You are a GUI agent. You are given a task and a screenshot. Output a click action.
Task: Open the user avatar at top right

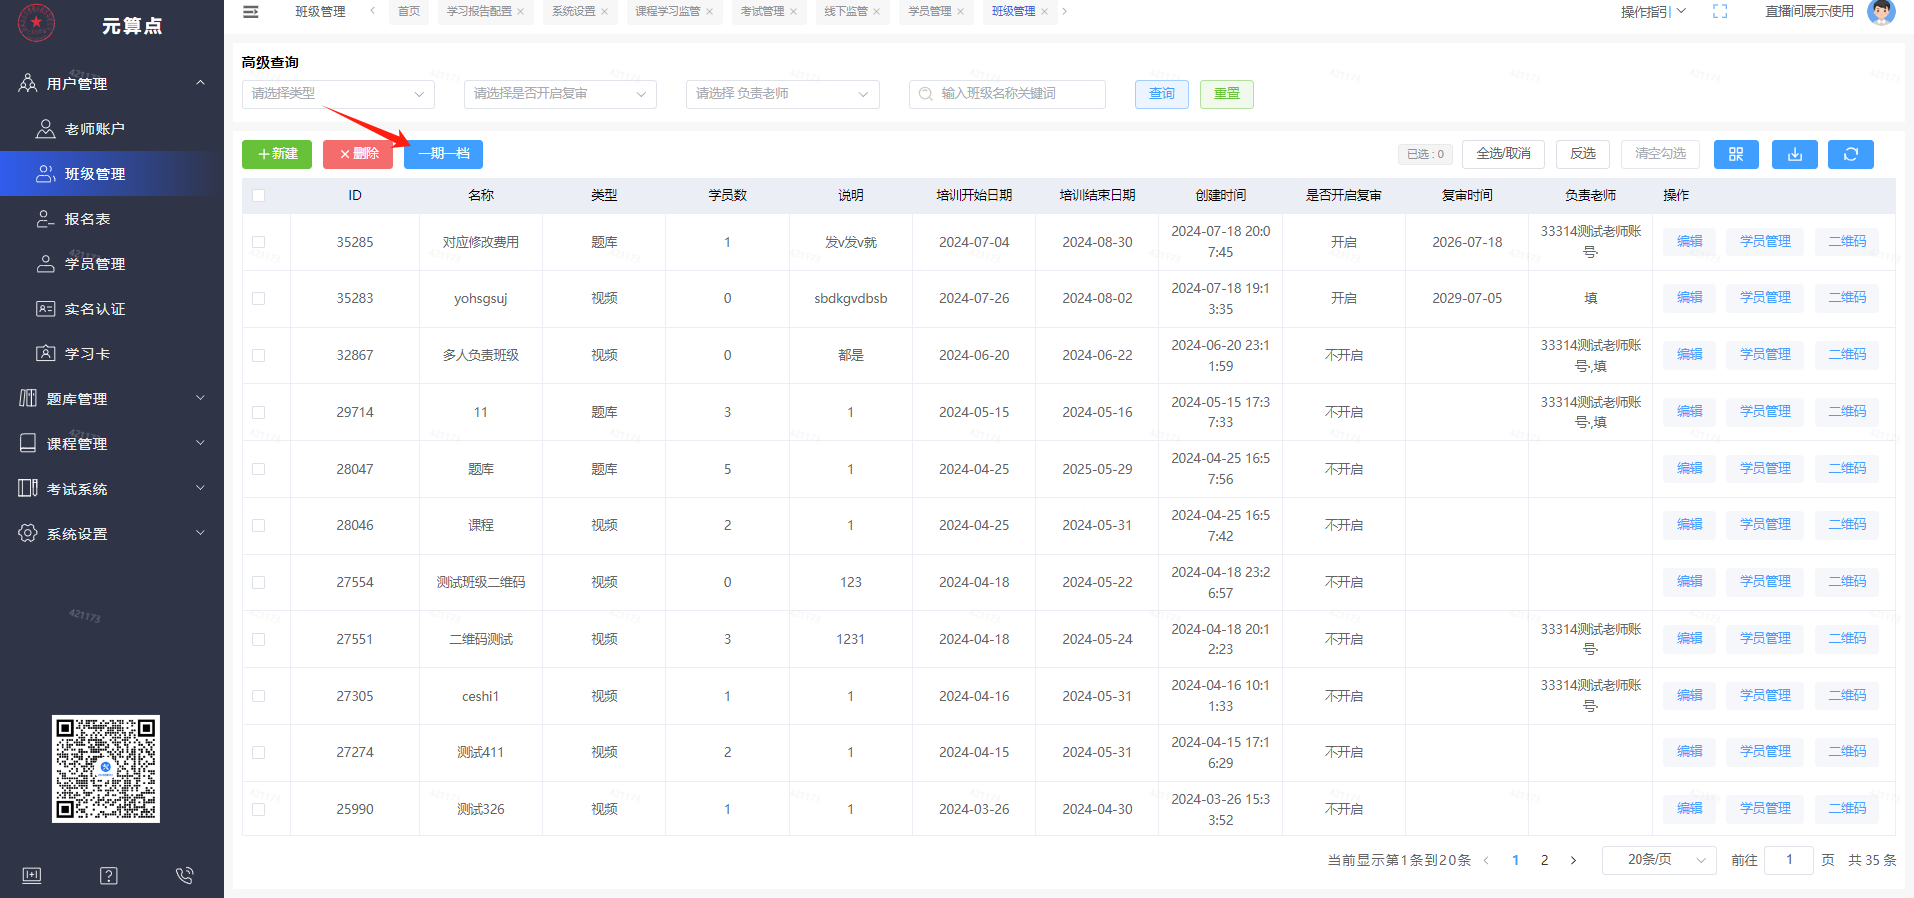point(1881,12)
